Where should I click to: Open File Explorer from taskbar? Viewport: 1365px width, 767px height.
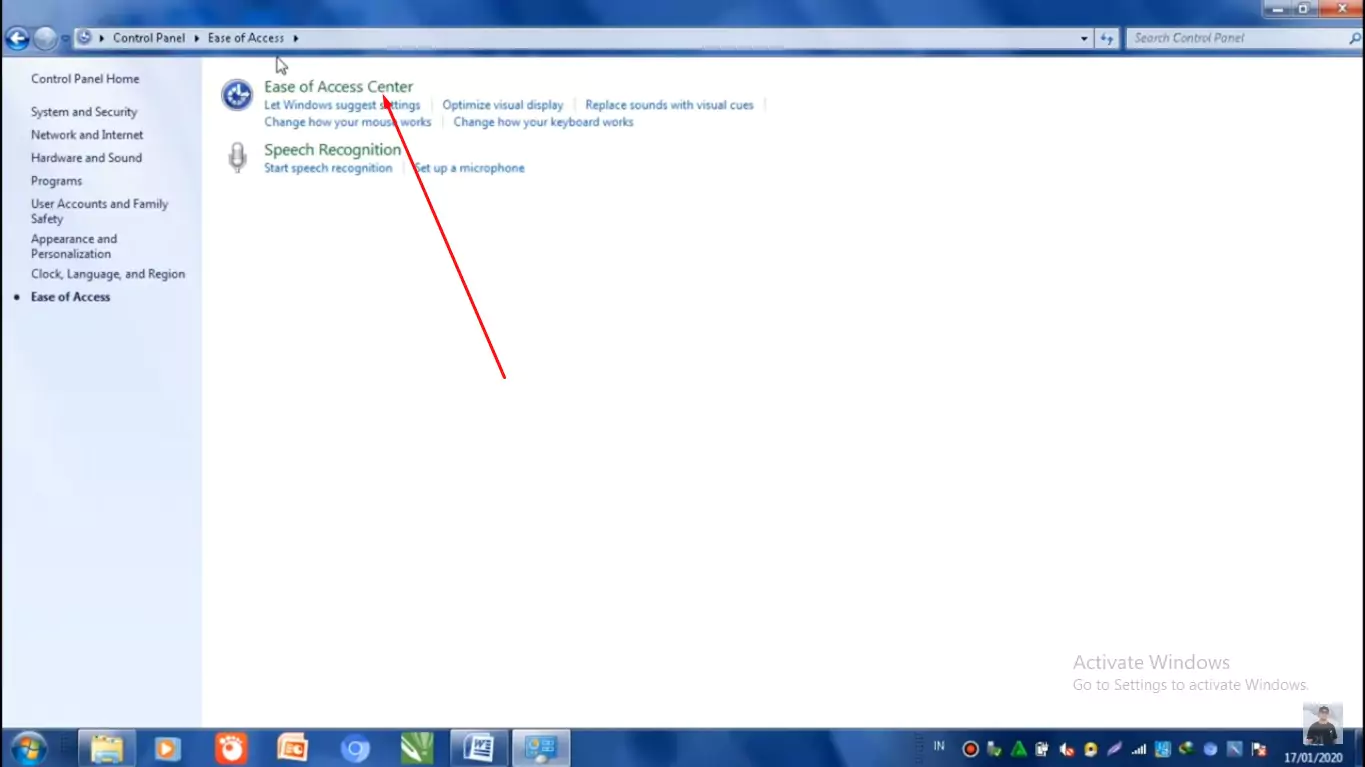[107, 748]
